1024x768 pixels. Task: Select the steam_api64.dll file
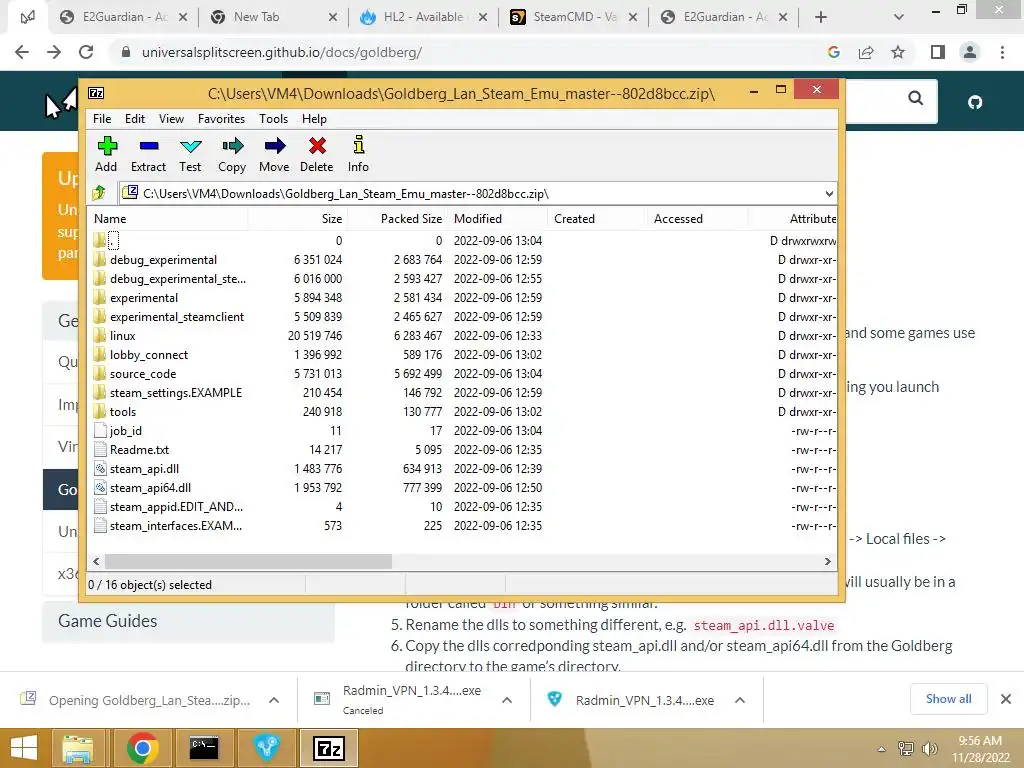pos(150,488)
